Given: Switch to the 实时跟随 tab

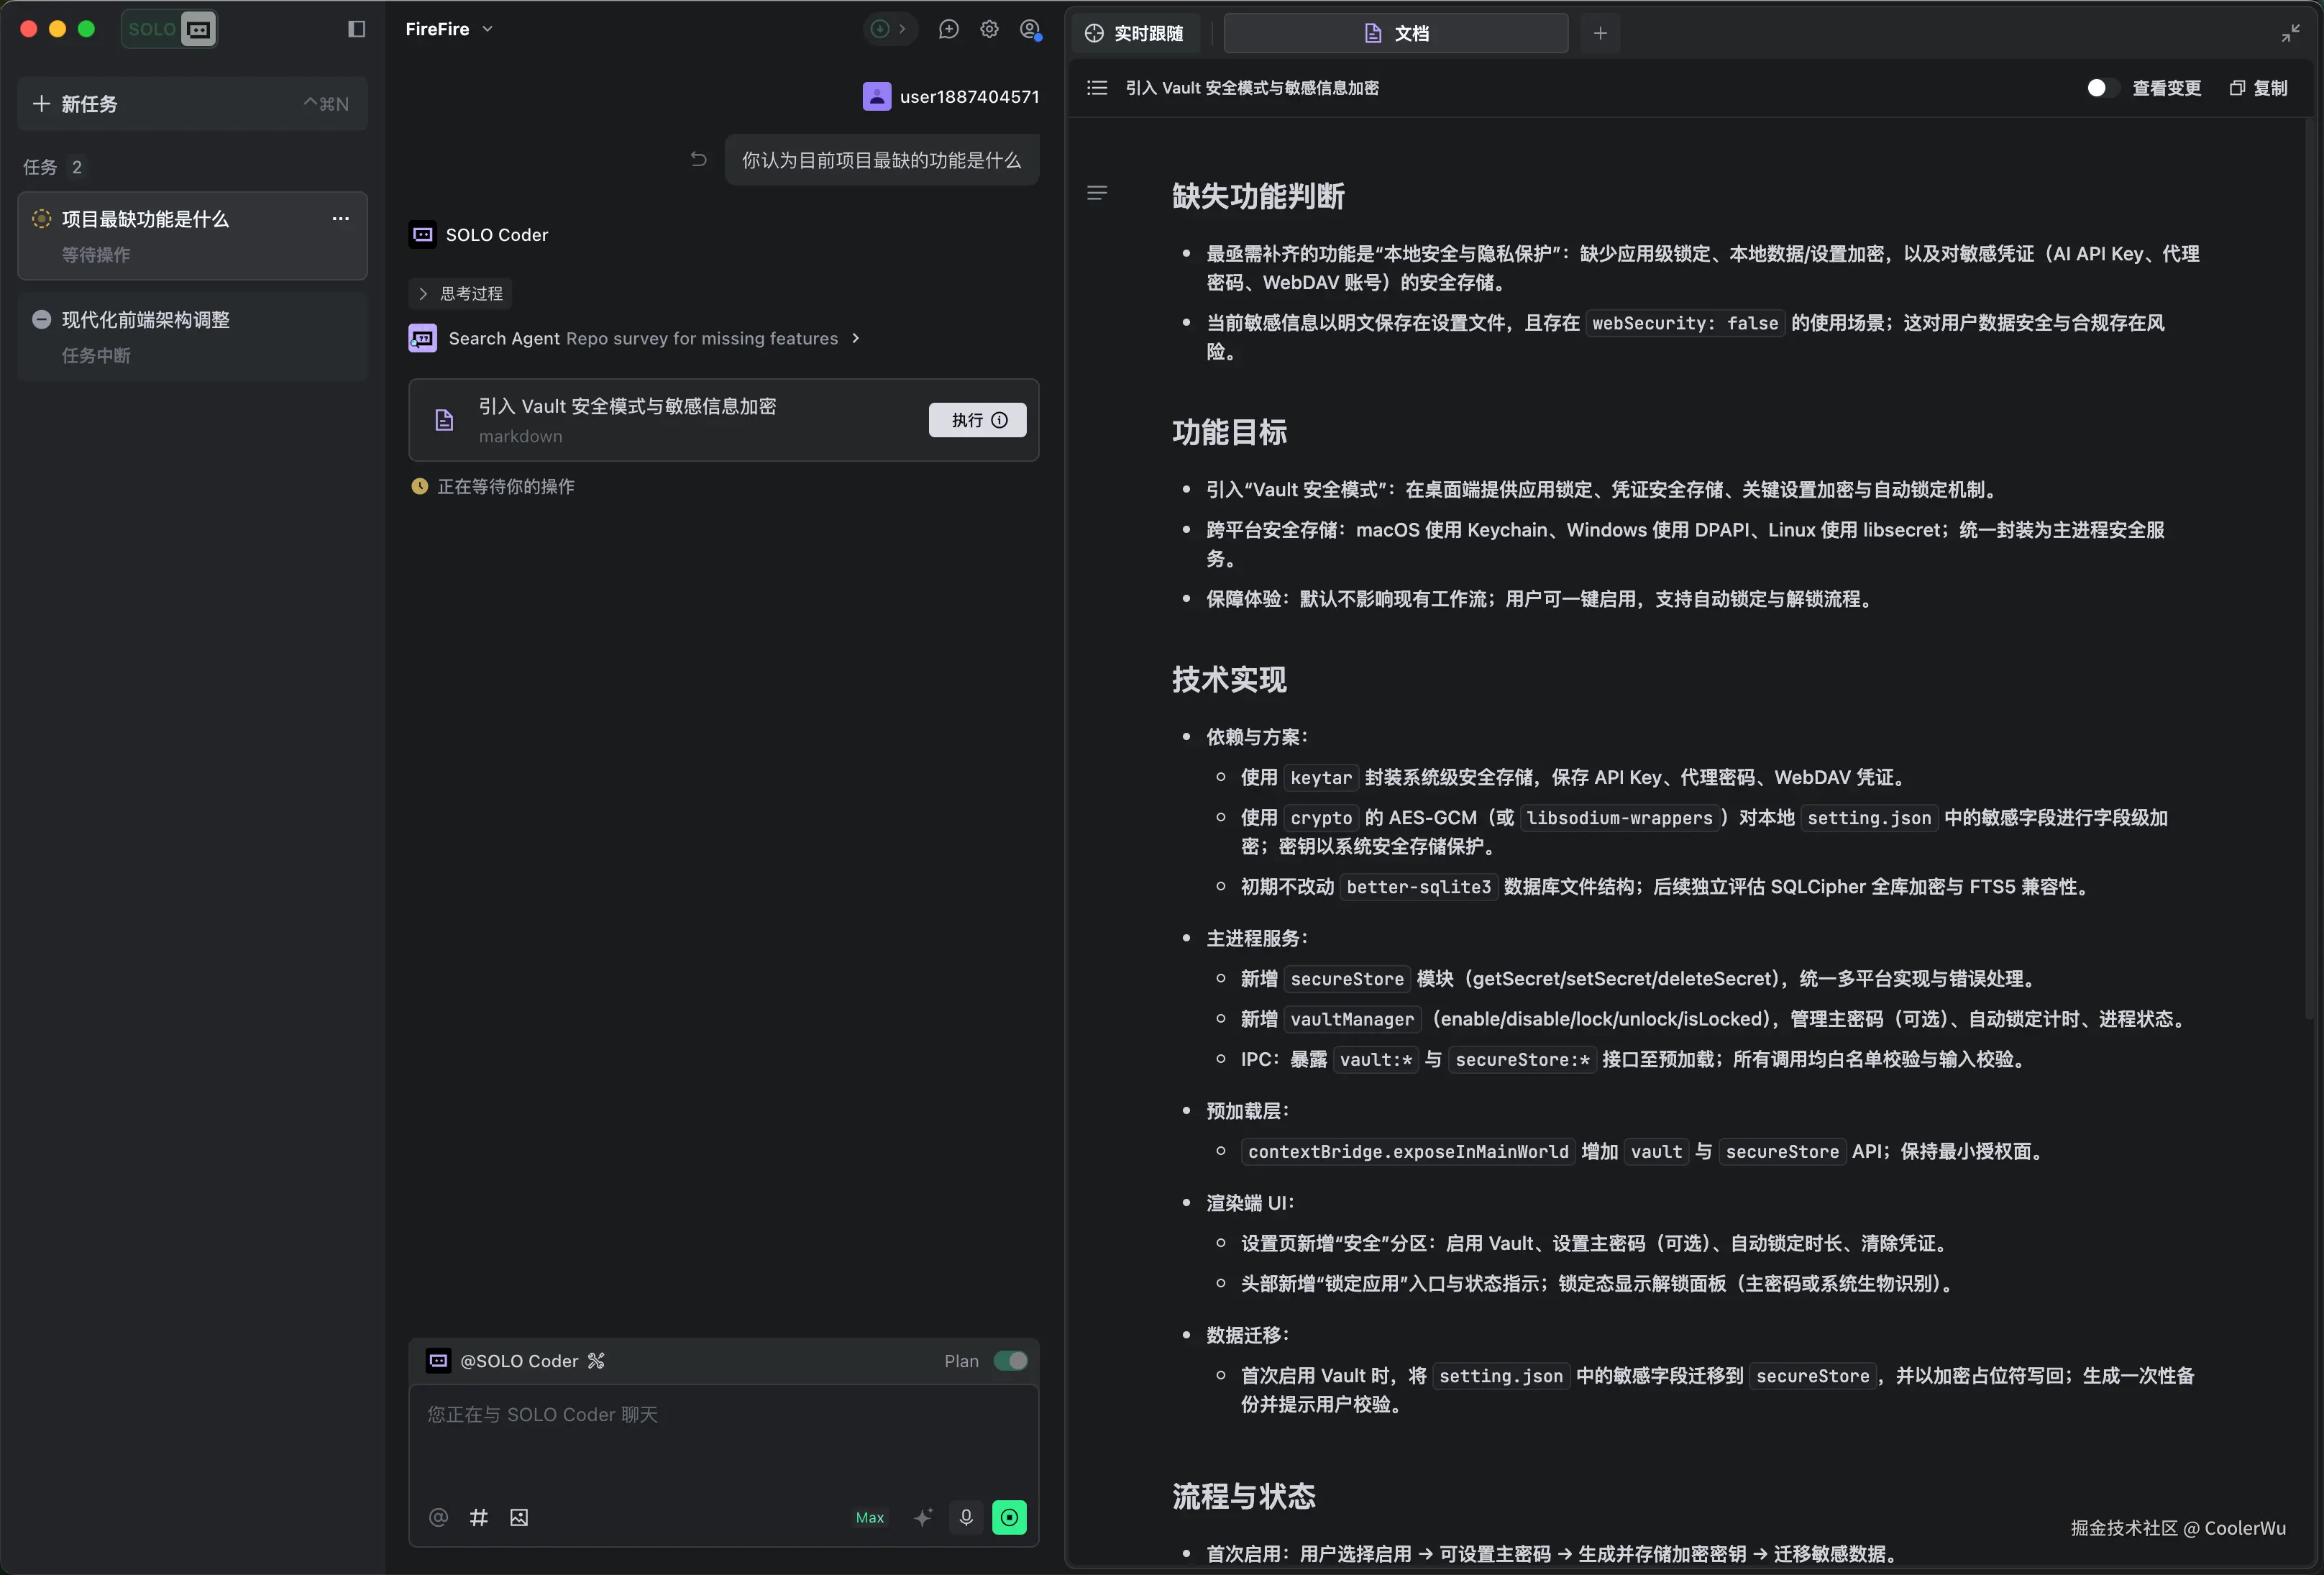Looking at the screenshot, I should 1135,33.
